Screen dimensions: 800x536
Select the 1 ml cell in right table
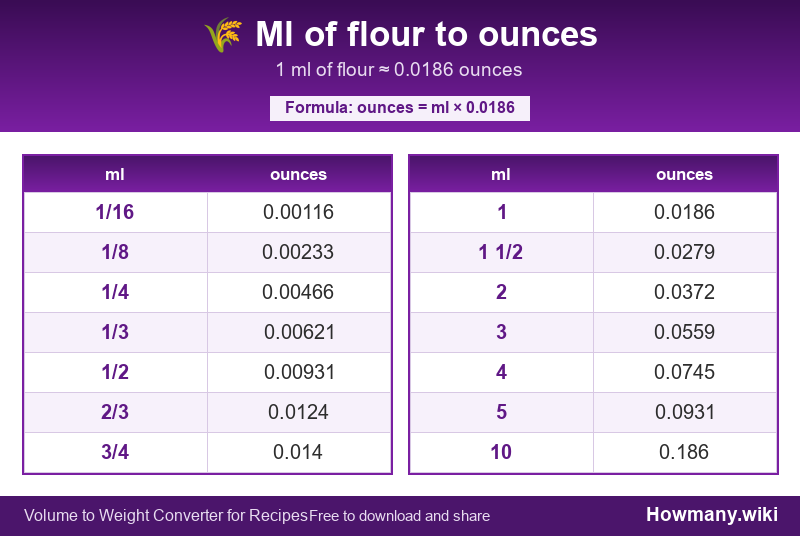[x=502, y=212]
